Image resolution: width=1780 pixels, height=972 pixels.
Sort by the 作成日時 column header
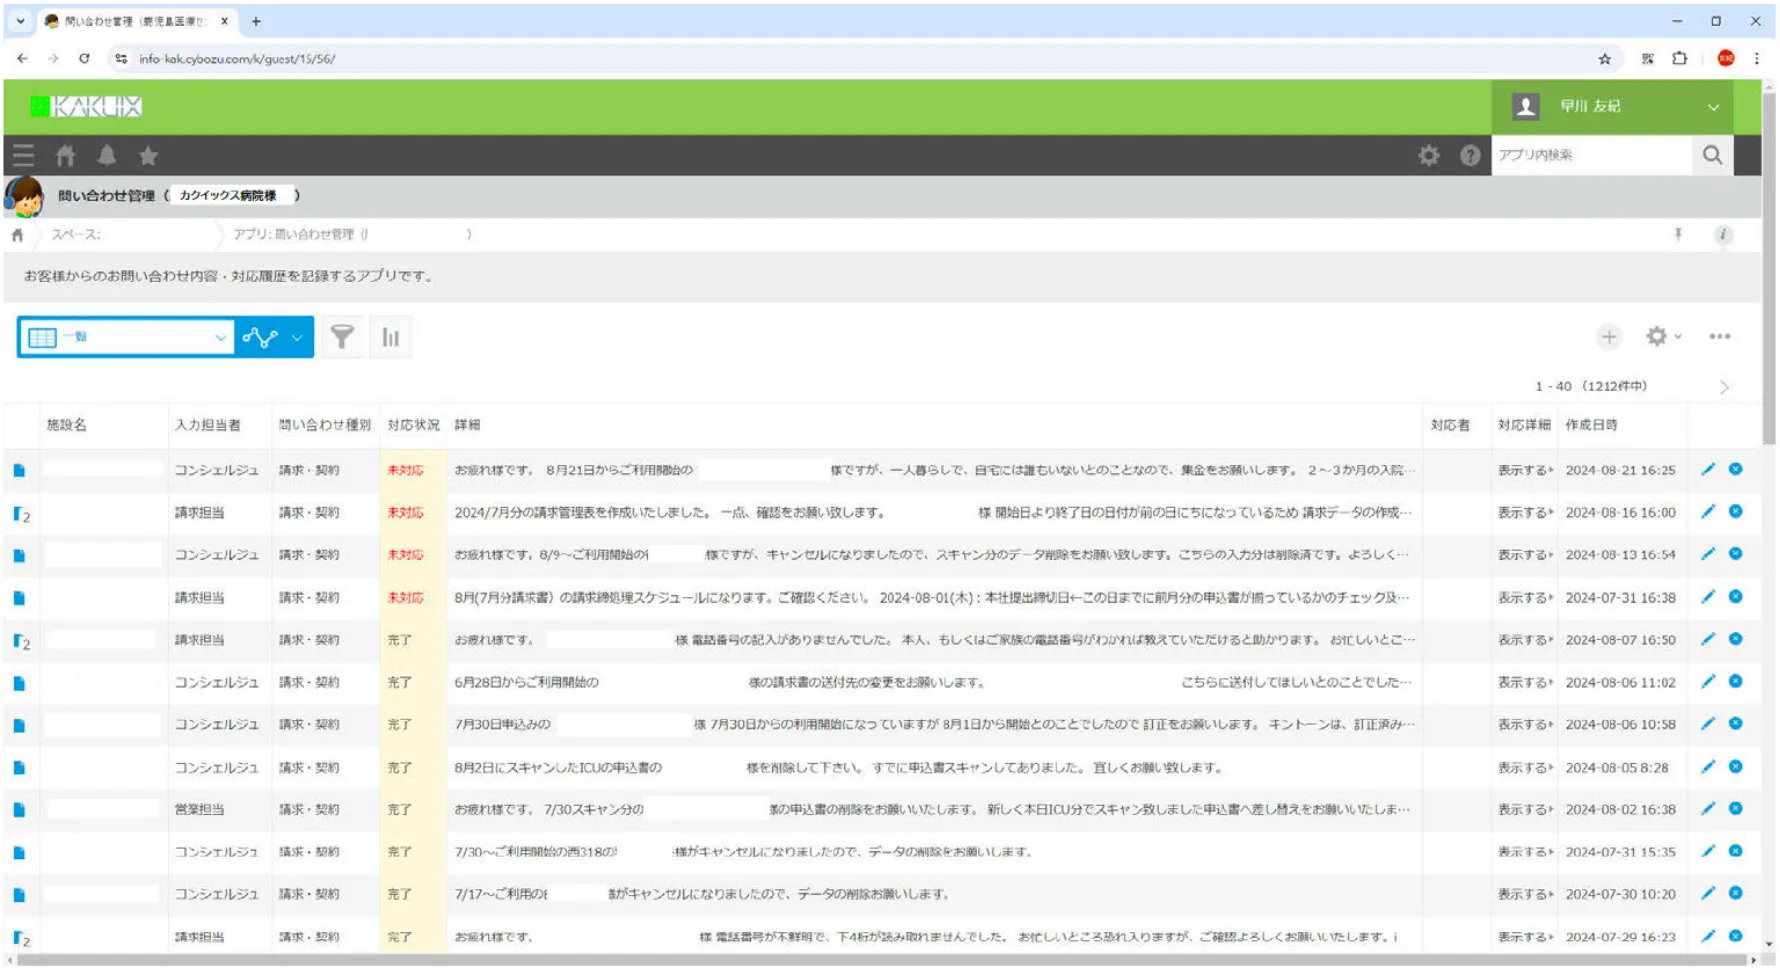tap(1591, 425)
